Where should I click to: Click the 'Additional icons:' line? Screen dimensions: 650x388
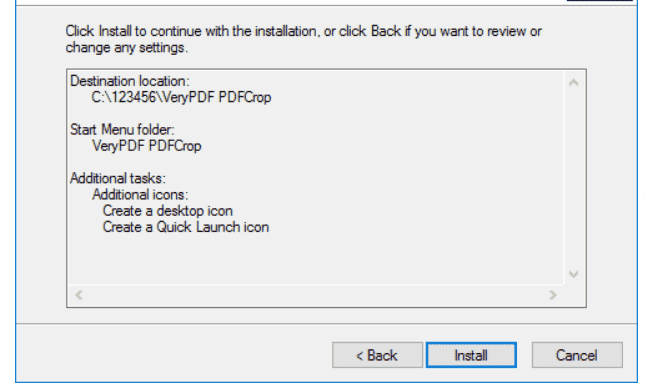tap(140, 194)
